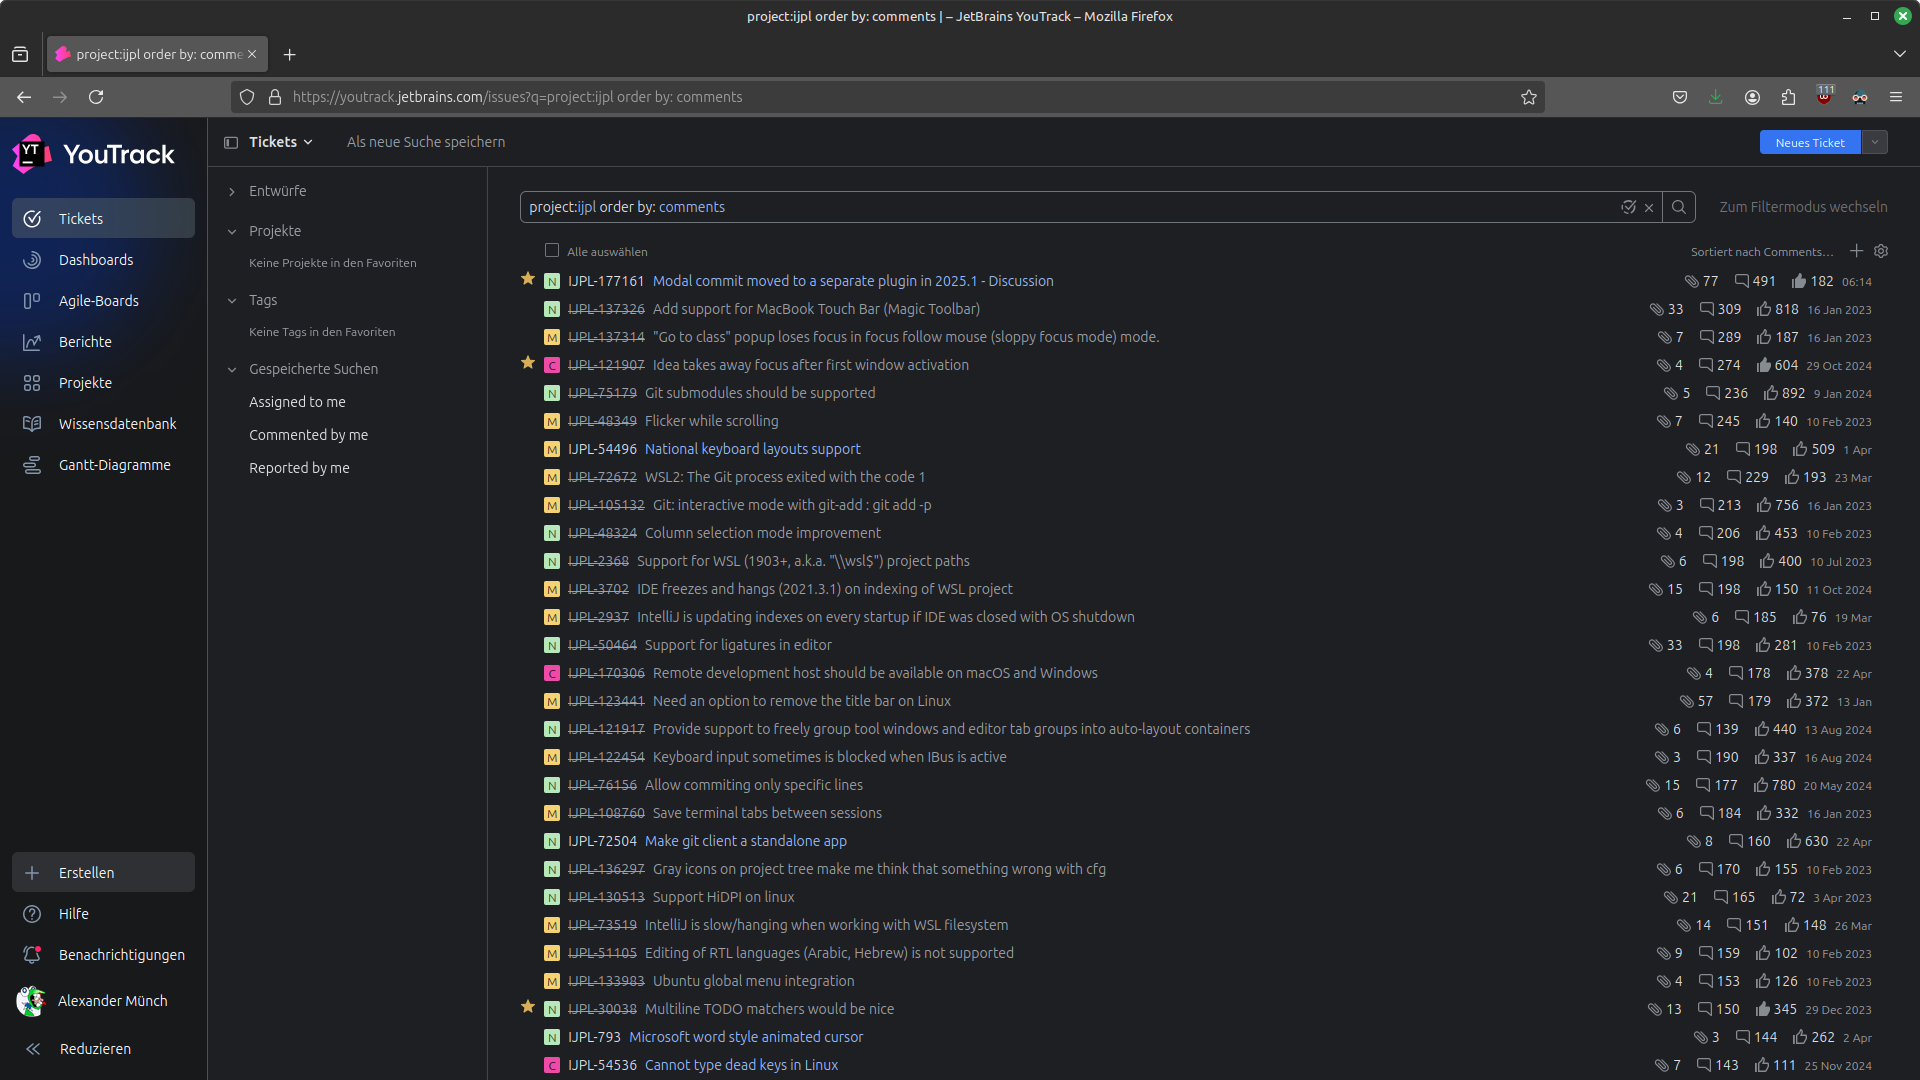The width and height of the screenshot is (1920, 1080).
Task: Open saved search Reported by me
Action: click(299, 467)
